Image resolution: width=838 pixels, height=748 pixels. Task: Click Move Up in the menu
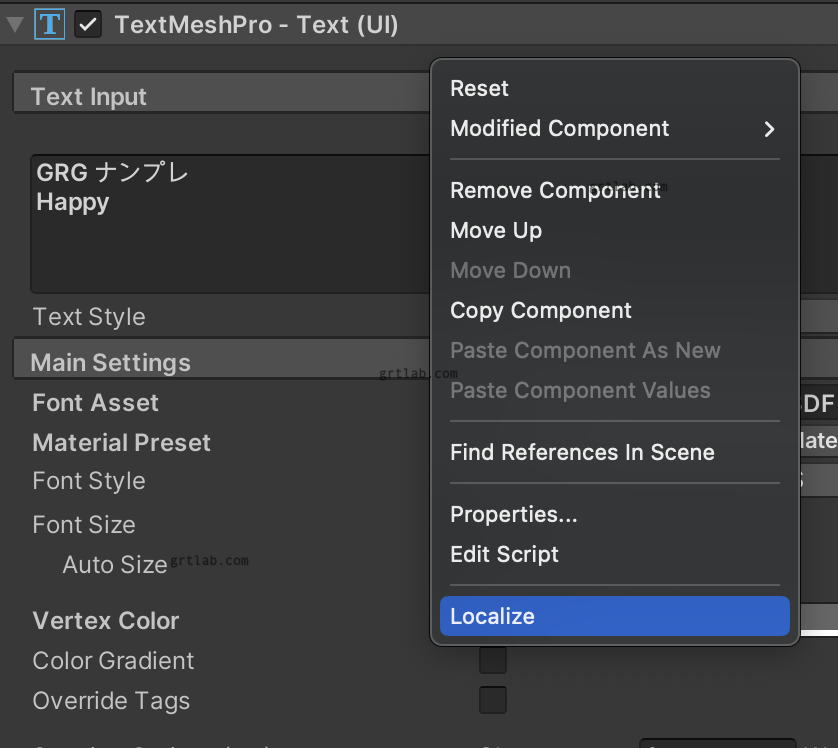point(496,230)
